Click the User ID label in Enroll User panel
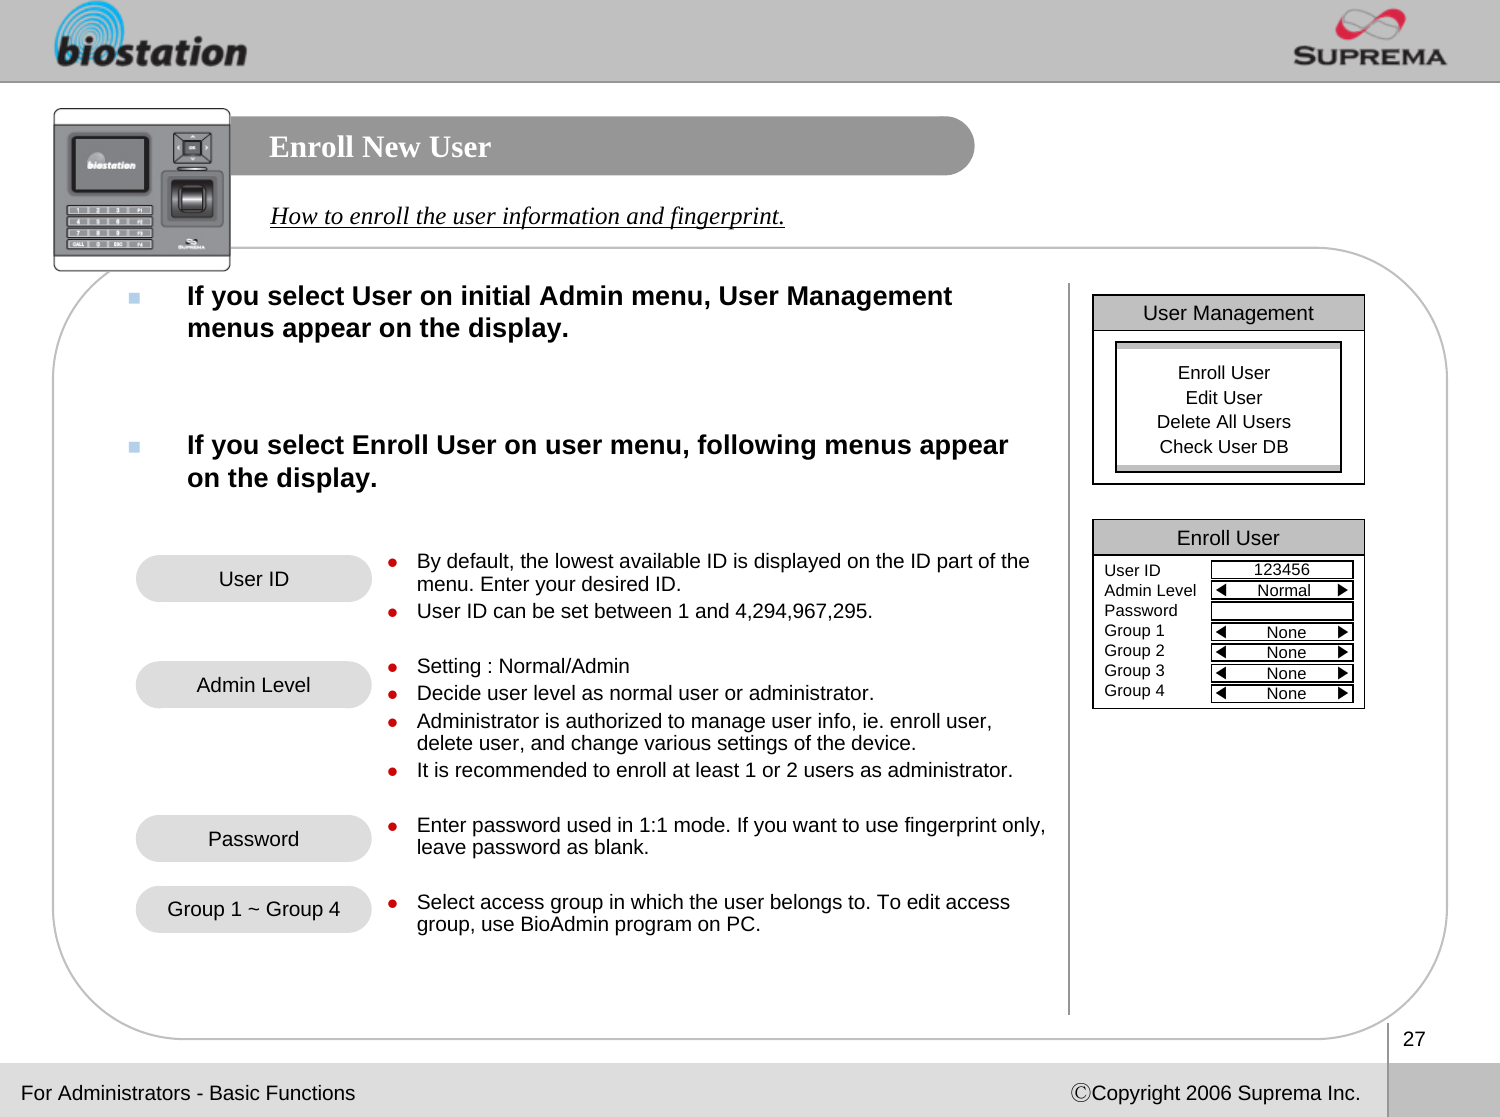 (1132, 571)
